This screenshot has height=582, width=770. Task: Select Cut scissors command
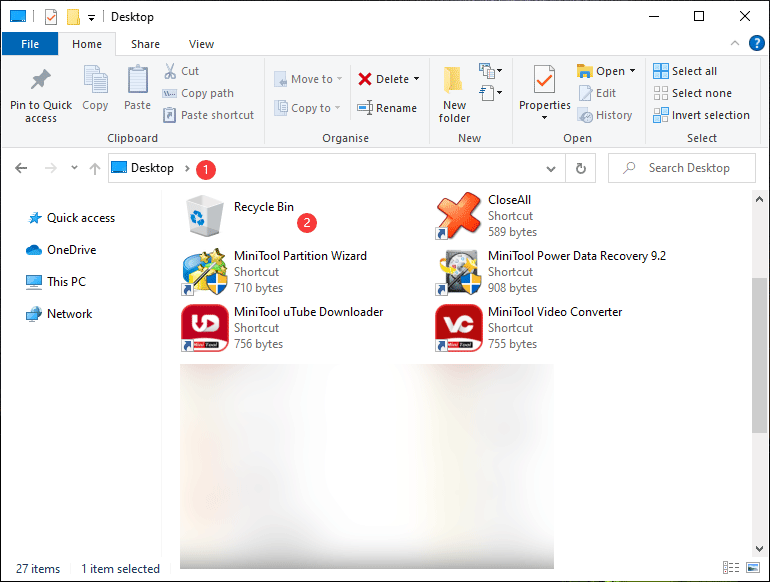click(x=181, y=71)
